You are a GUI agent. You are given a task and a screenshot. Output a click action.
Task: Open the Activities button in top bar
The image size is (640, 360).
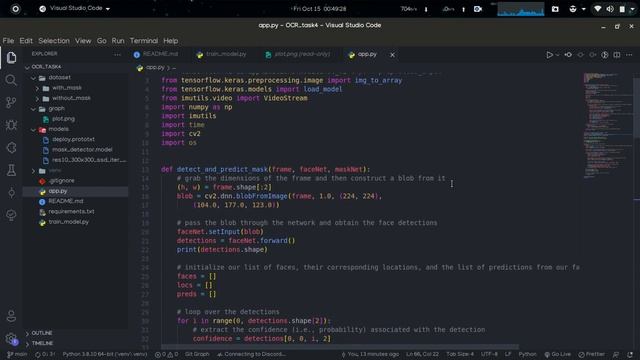pos(16,9)
